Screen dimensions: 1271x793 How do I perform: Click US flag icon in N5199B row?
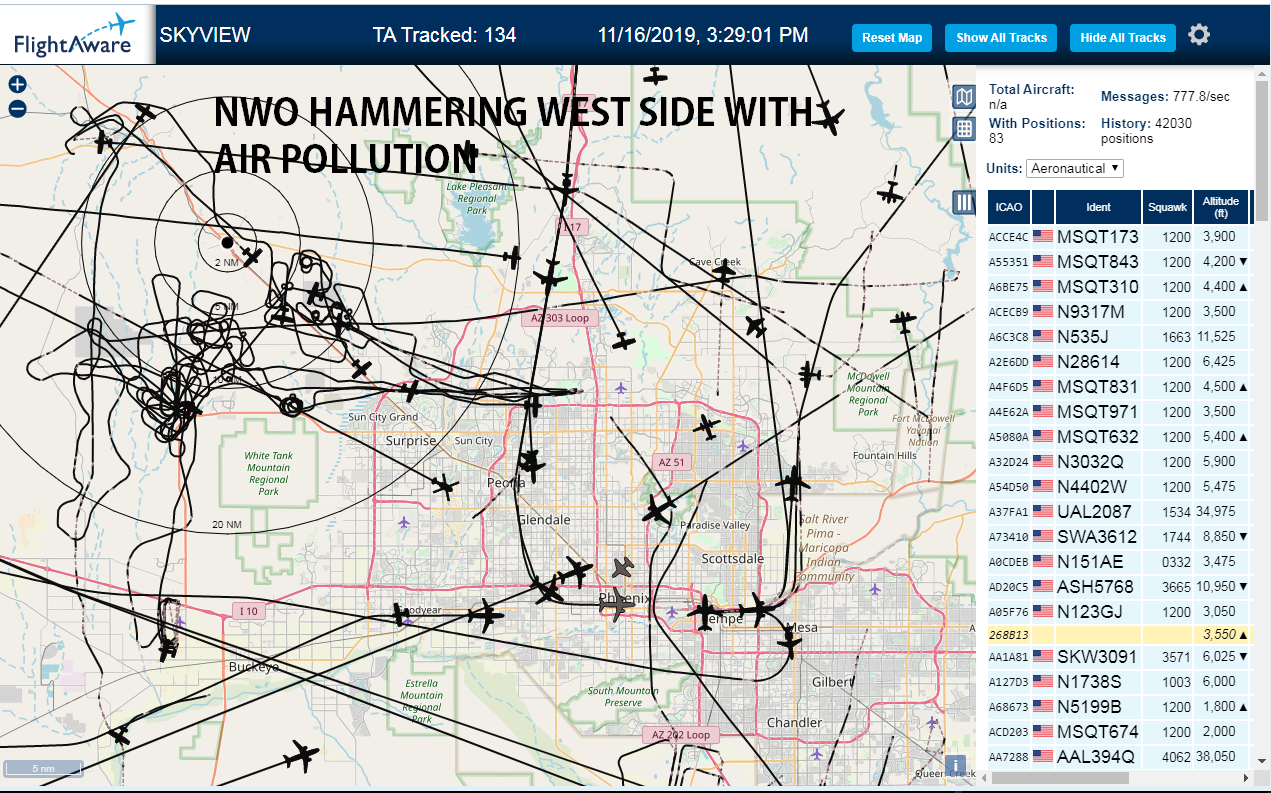[1043, 706]
